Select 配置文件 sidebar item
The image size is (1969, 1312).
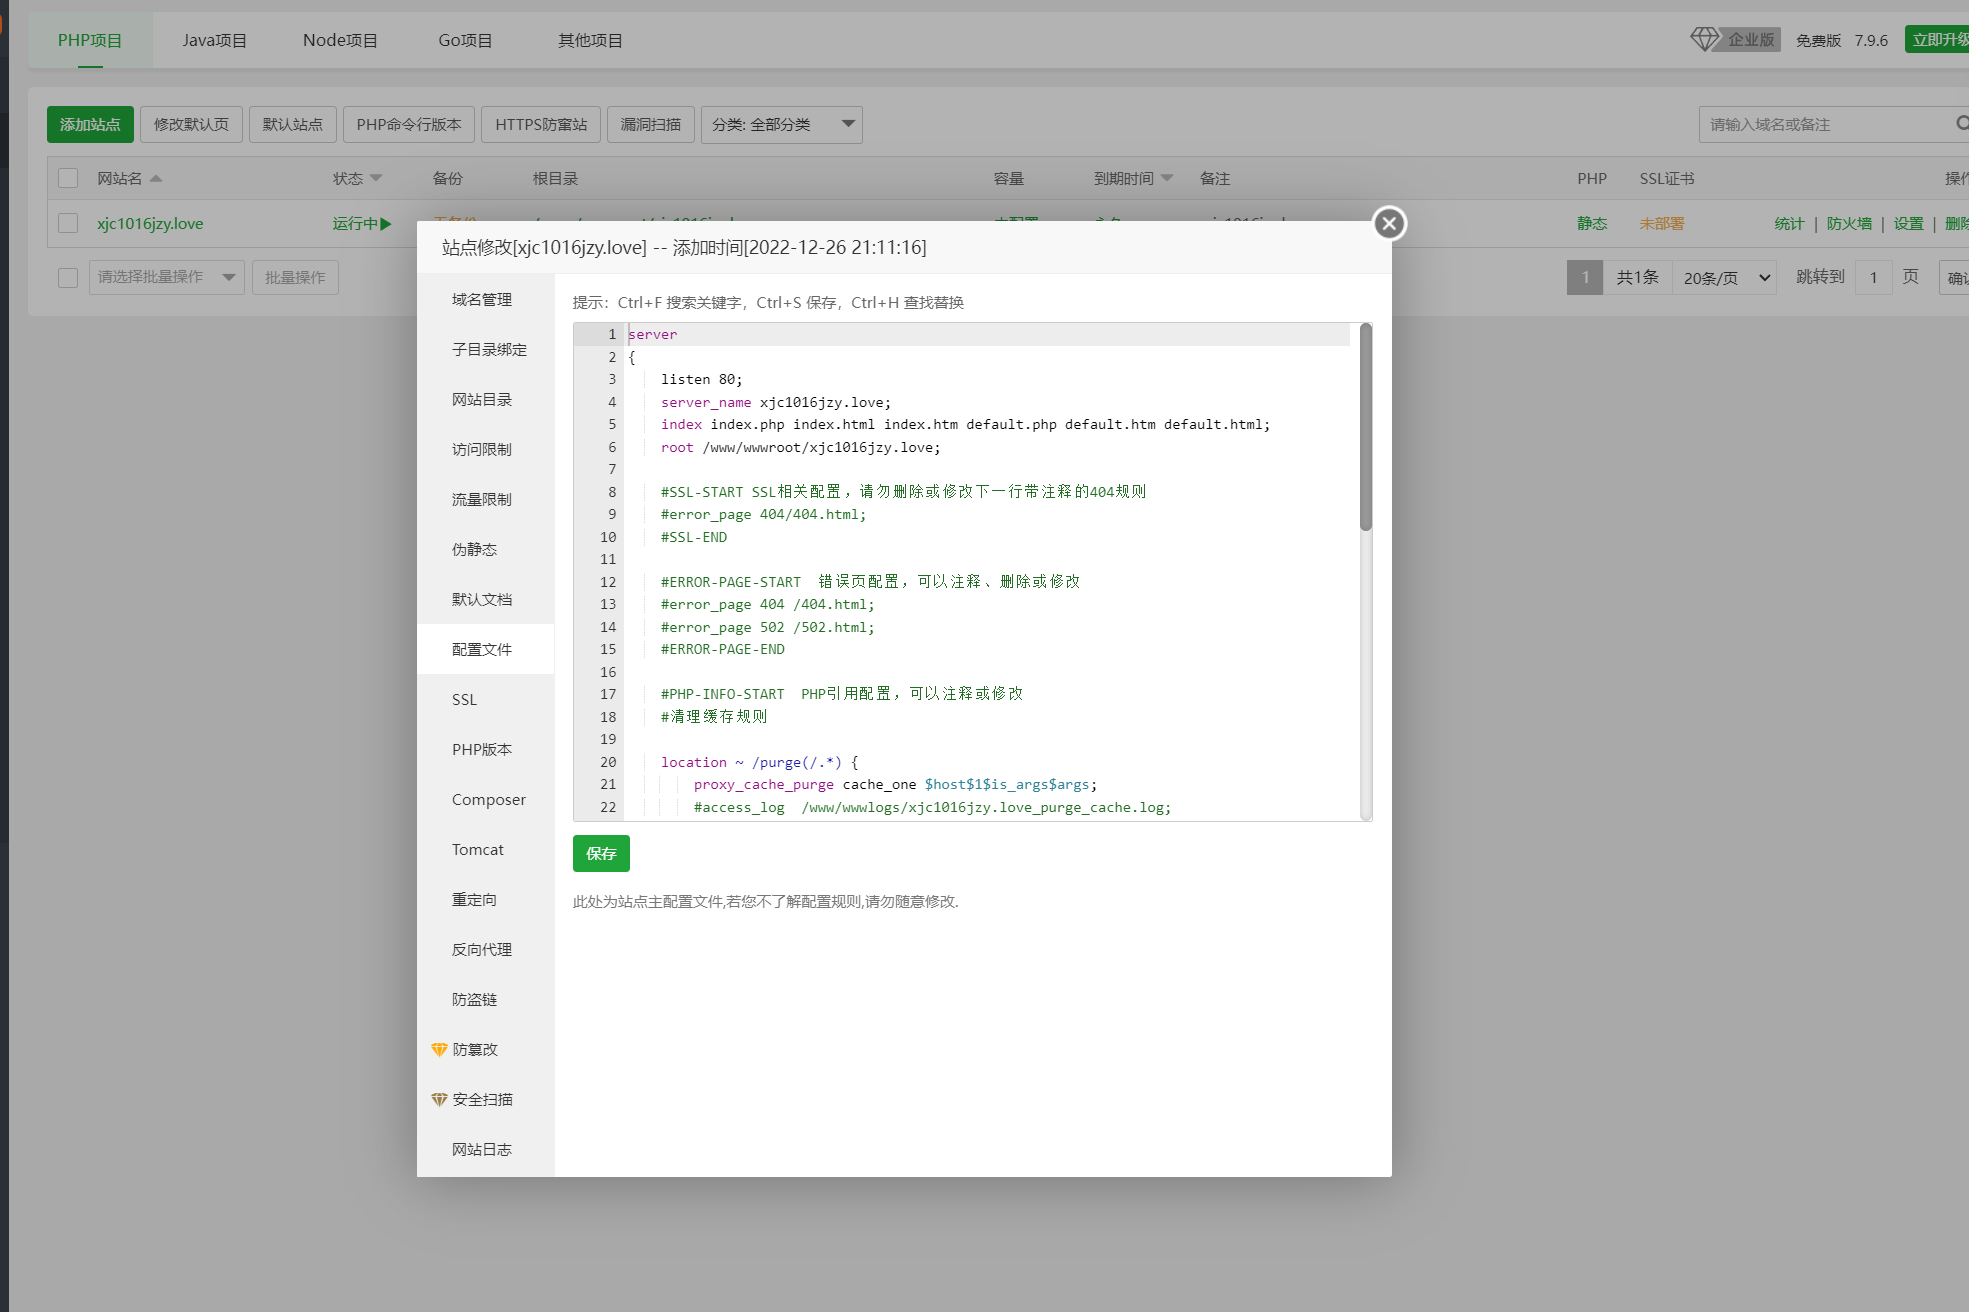tap(486, 649)
